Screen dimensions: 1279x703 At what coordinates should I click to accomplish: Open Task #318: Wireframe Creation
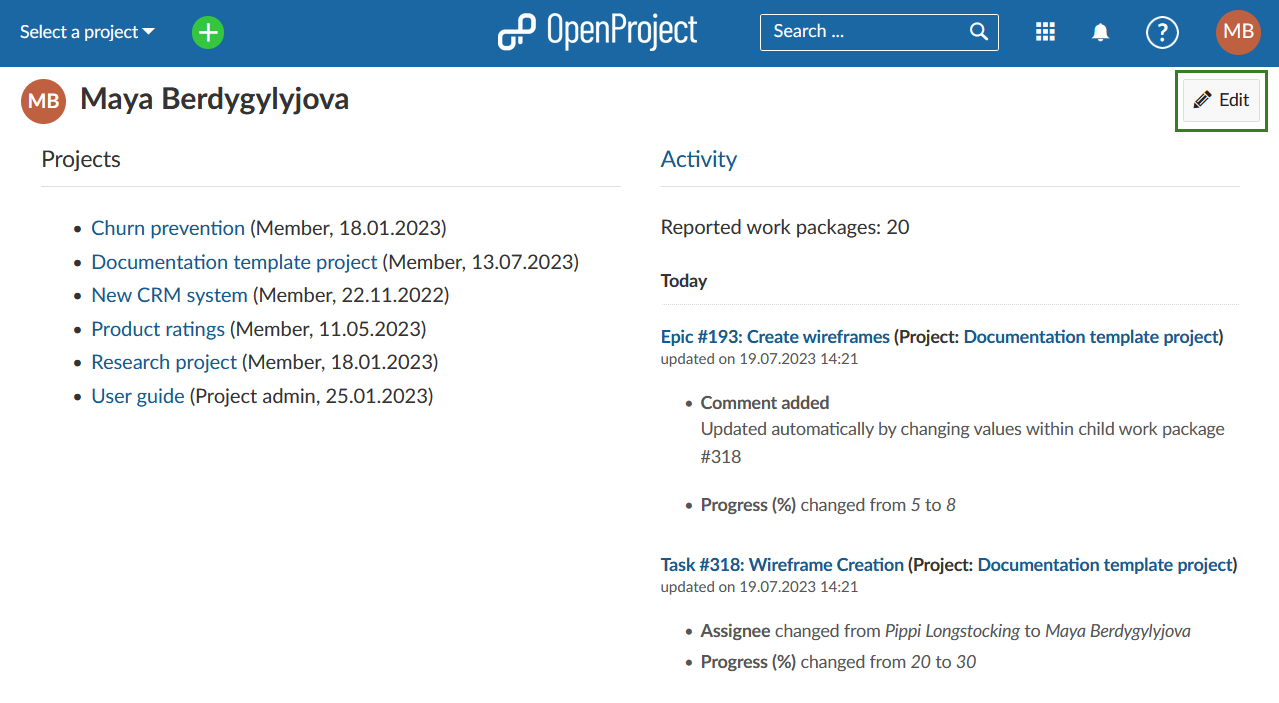782,565
